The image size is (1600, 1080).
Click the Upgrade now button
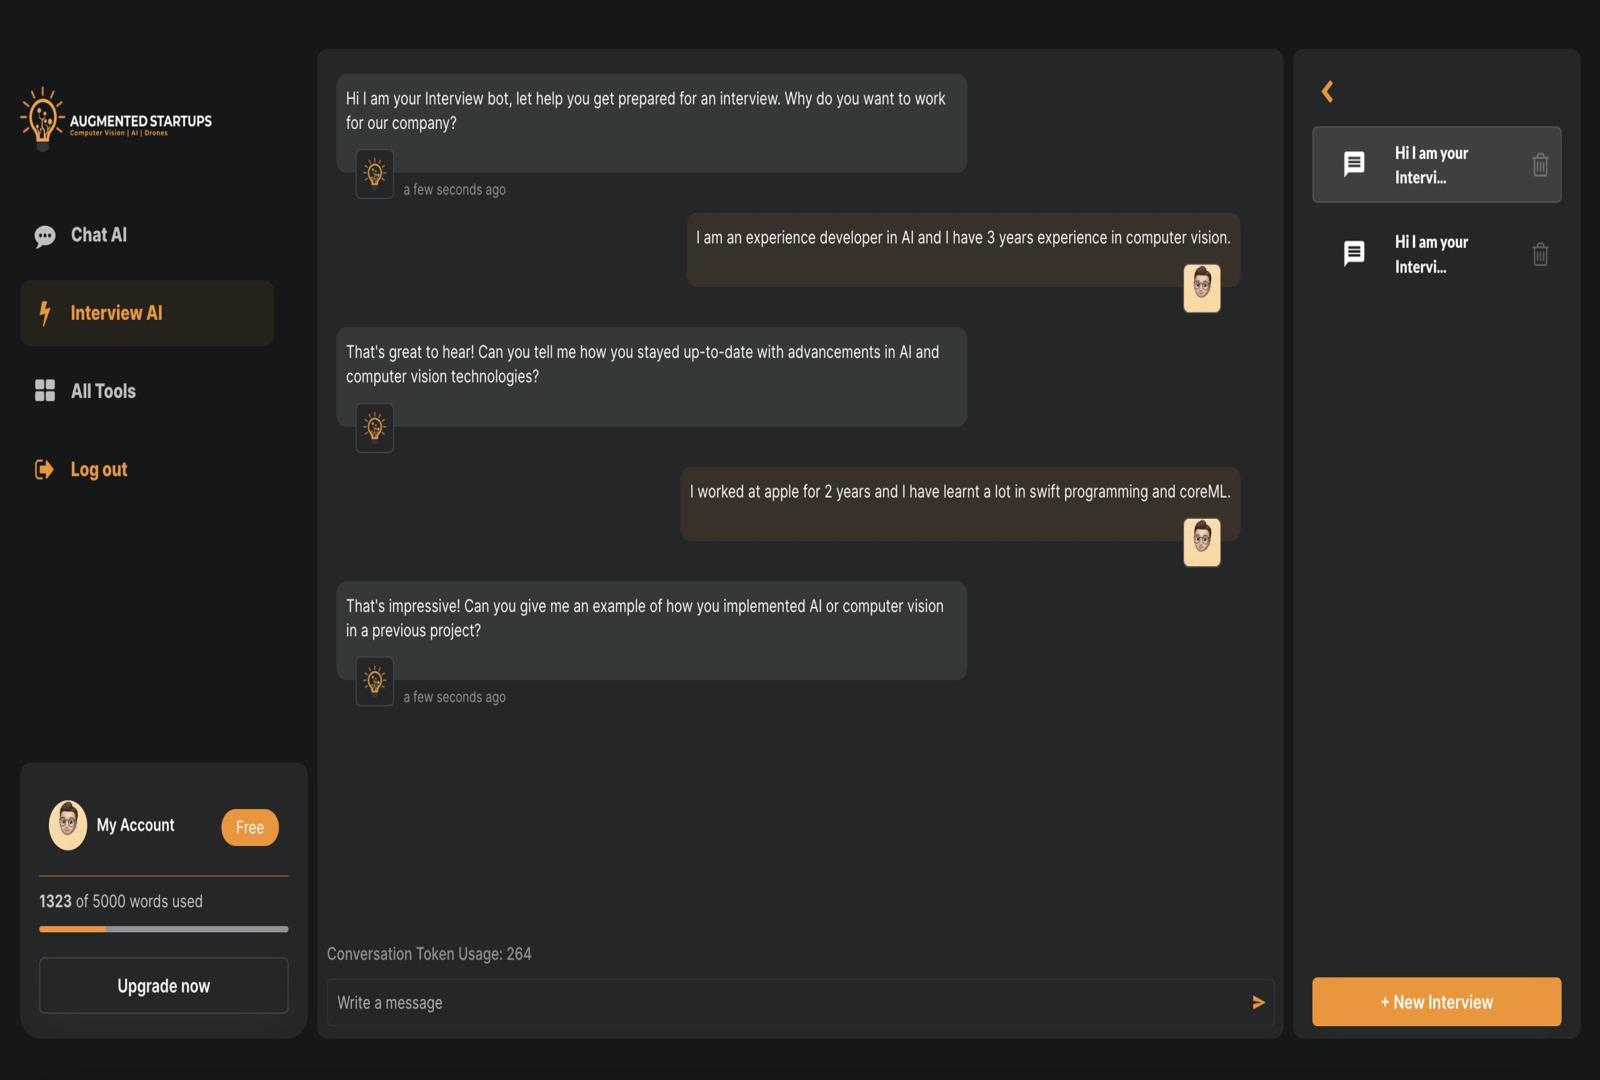(x=163, y=985)
